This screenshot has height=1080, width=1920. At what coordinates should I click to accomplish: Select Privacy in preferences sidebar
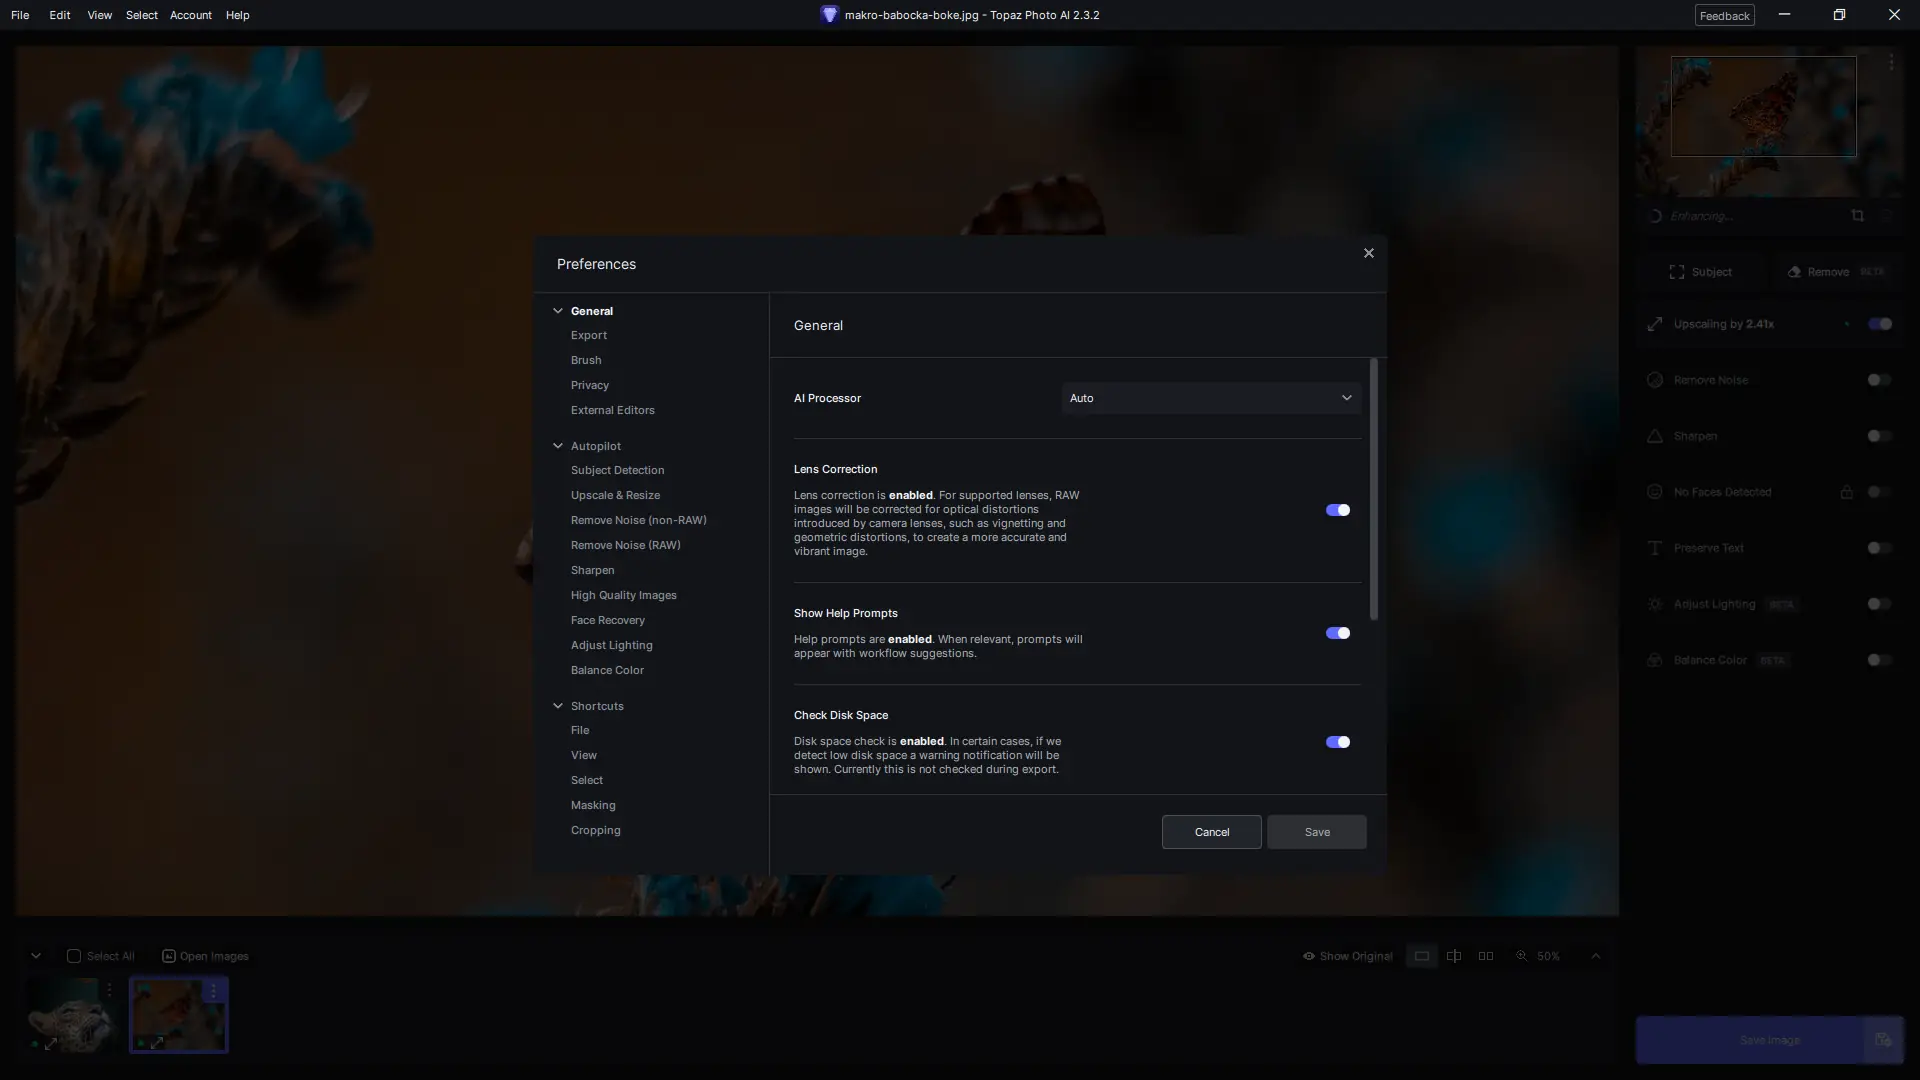pyautogui.click(x=589, y=385)
